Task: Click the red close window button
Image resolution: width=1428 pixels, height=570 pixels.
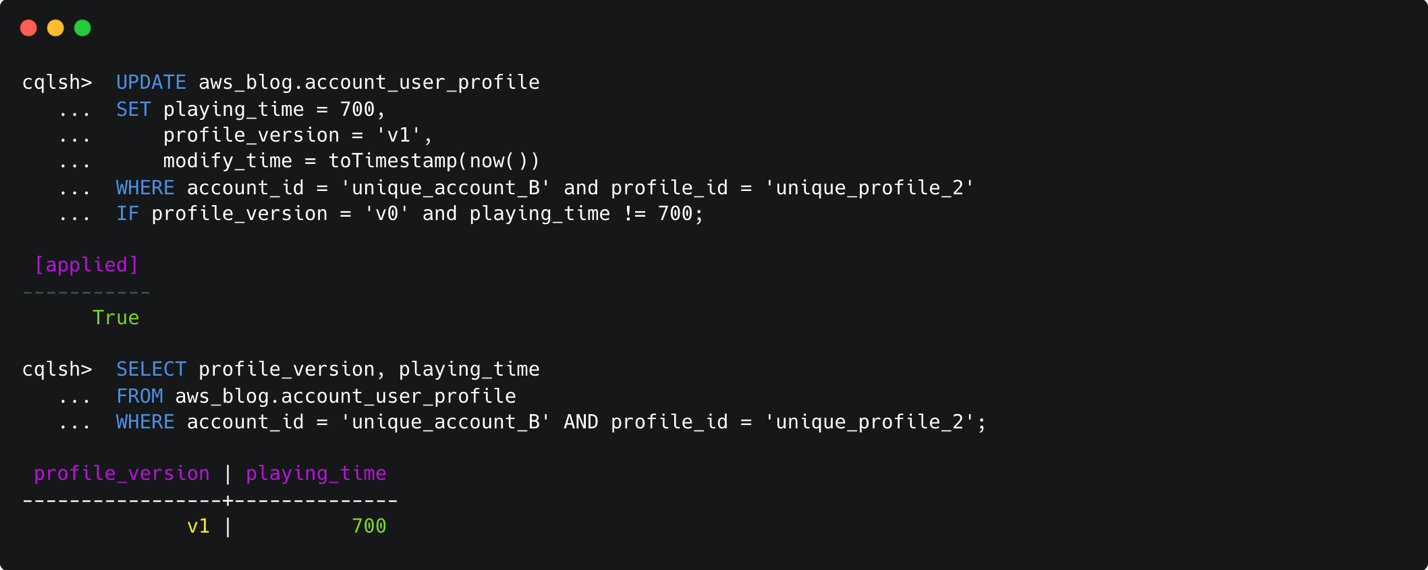Action: pyautogui.click(x=28, y=28)
